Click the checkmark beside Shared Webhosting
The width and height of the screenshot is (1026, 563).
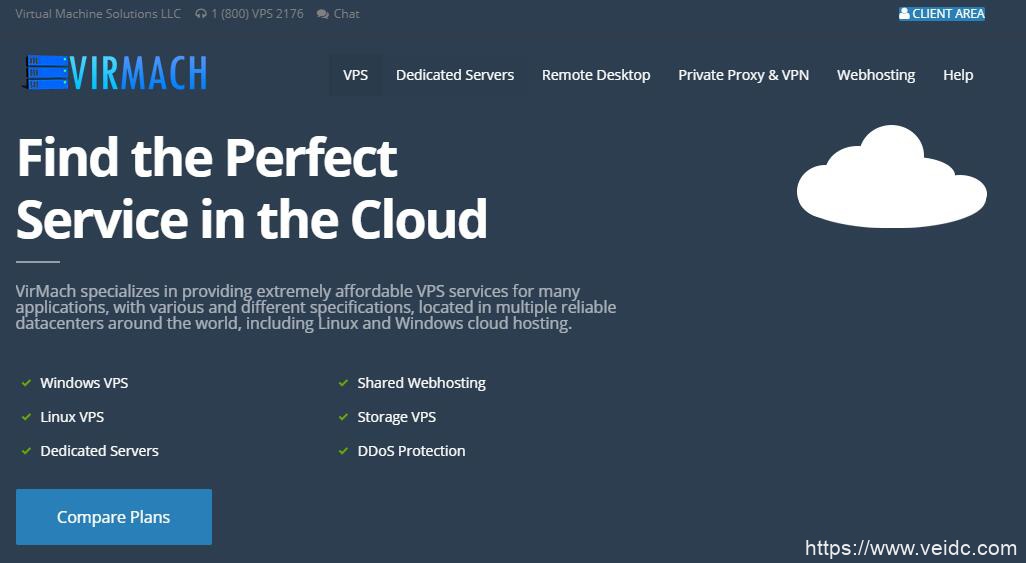click(344, 383)
